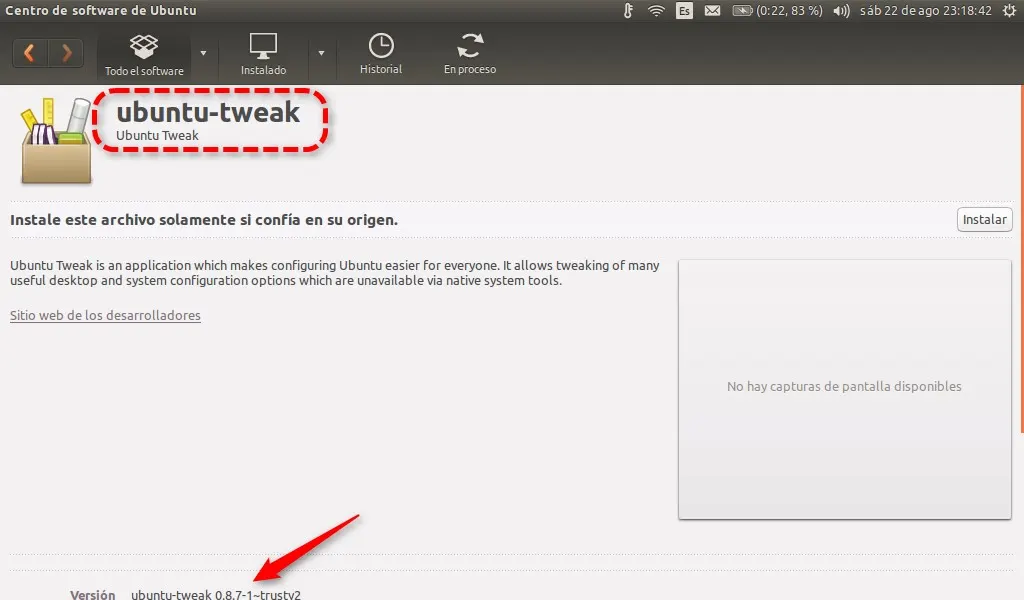Open Sitio web de los desarrolladores link
The image size is (1024, 600).
(105, 315)
